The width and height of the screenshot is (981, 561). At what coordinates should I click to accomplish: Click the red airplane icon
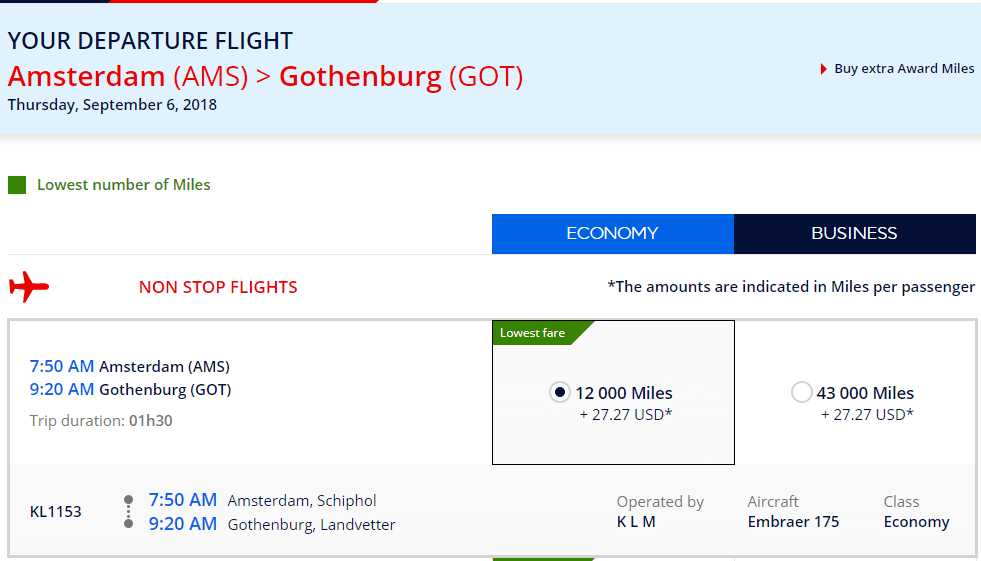(x=29, y=287)
